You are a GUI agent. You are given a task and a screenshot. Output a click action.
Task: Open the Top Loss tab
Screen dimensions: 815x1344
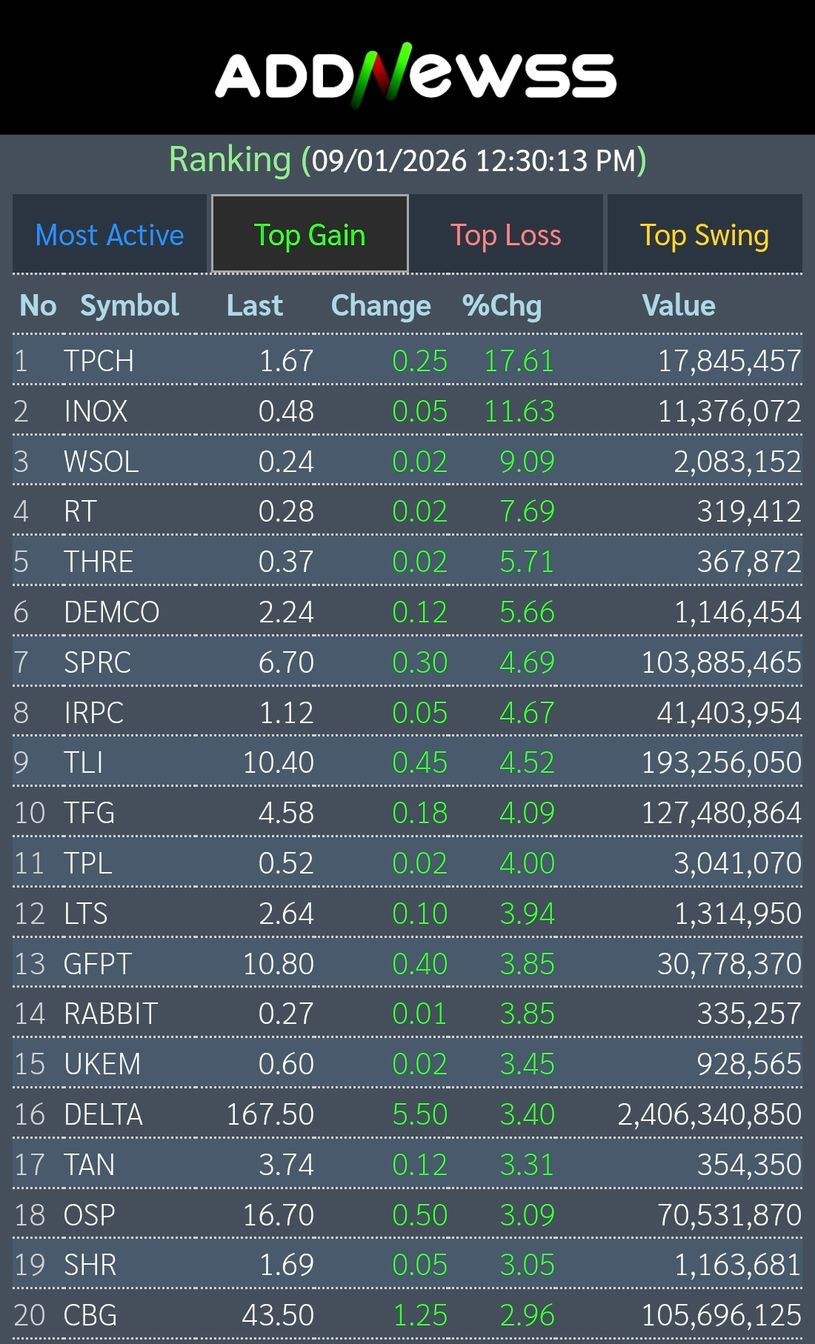[x=506, y=235]
